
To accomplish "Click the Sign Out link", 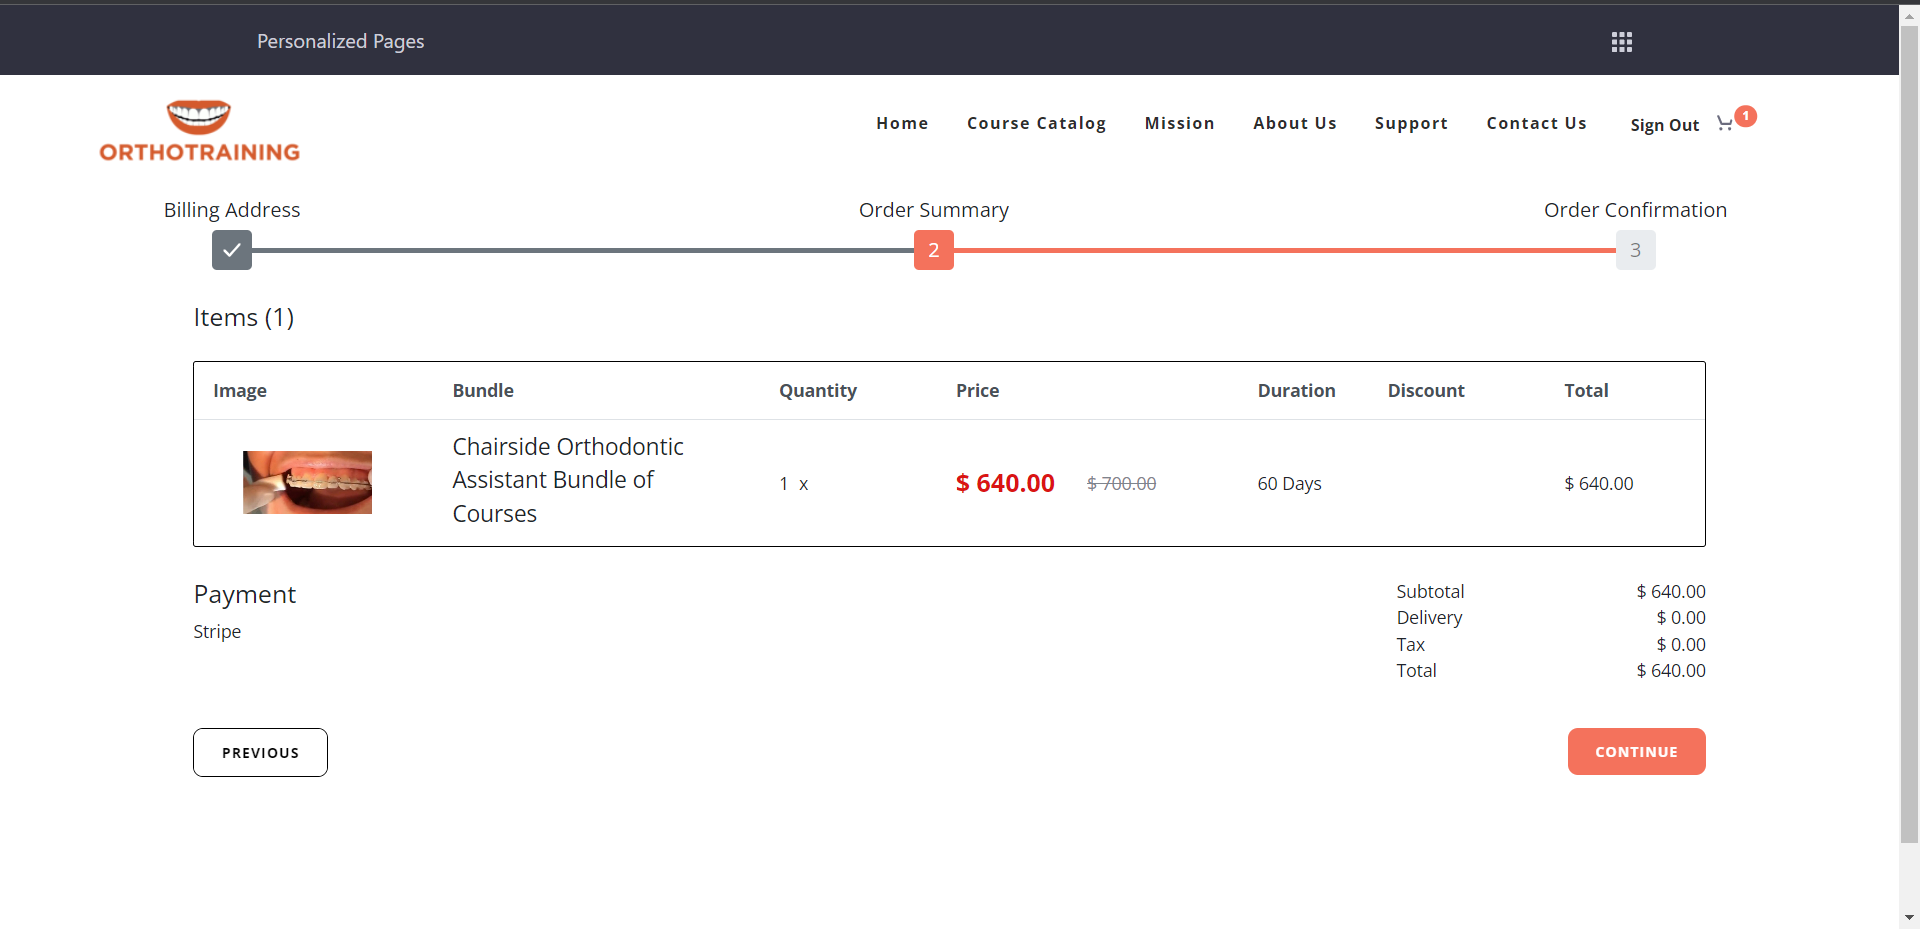I will (x=1664, y=125).
